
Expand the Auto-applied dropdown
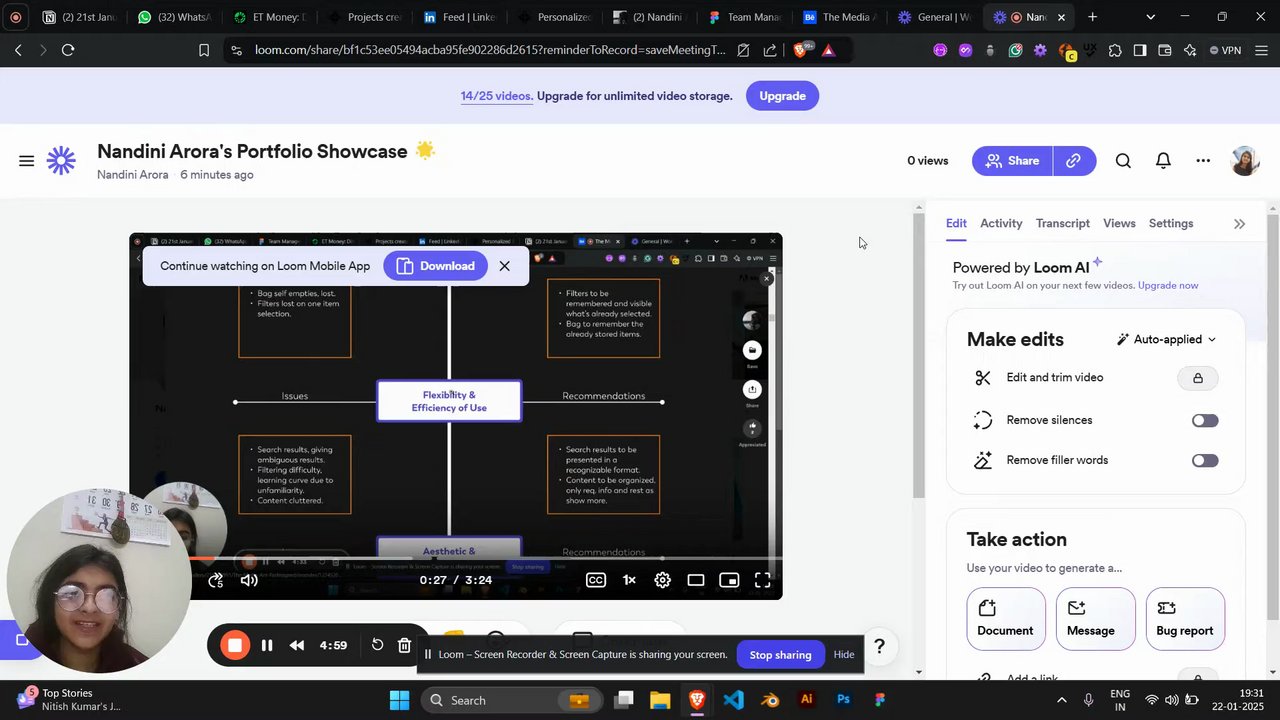pos(1167,340)
